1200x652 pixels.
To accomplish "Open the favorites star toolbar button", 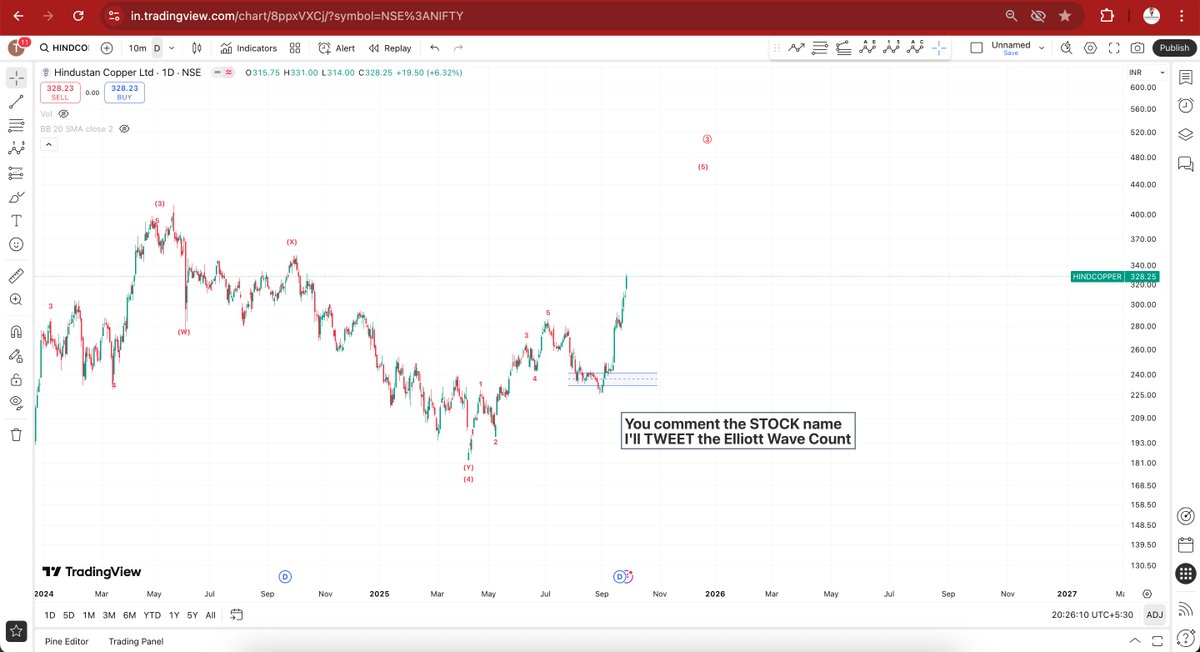I will click(x=16, y=630).
